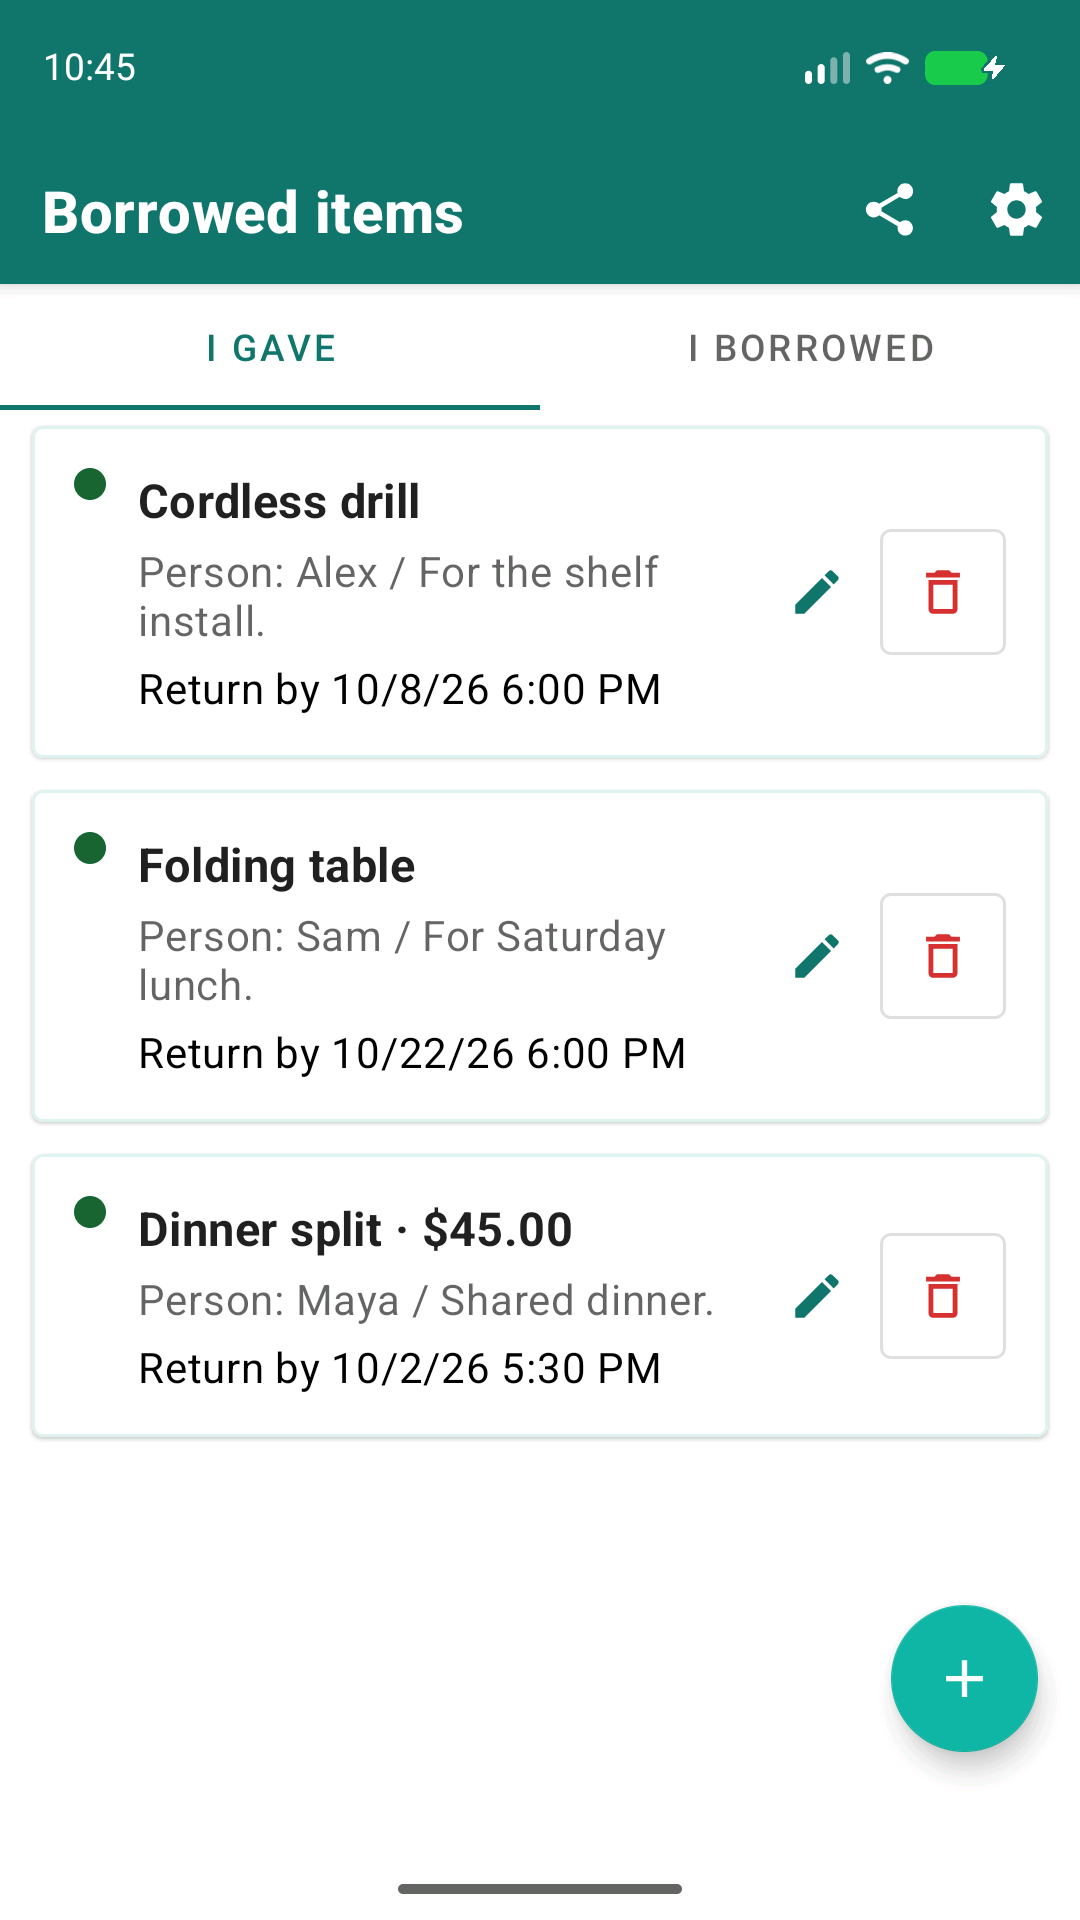Switch to the I BORROWED tab
The width and height of the screenshot is (1080, 1920).
(810, 348)
